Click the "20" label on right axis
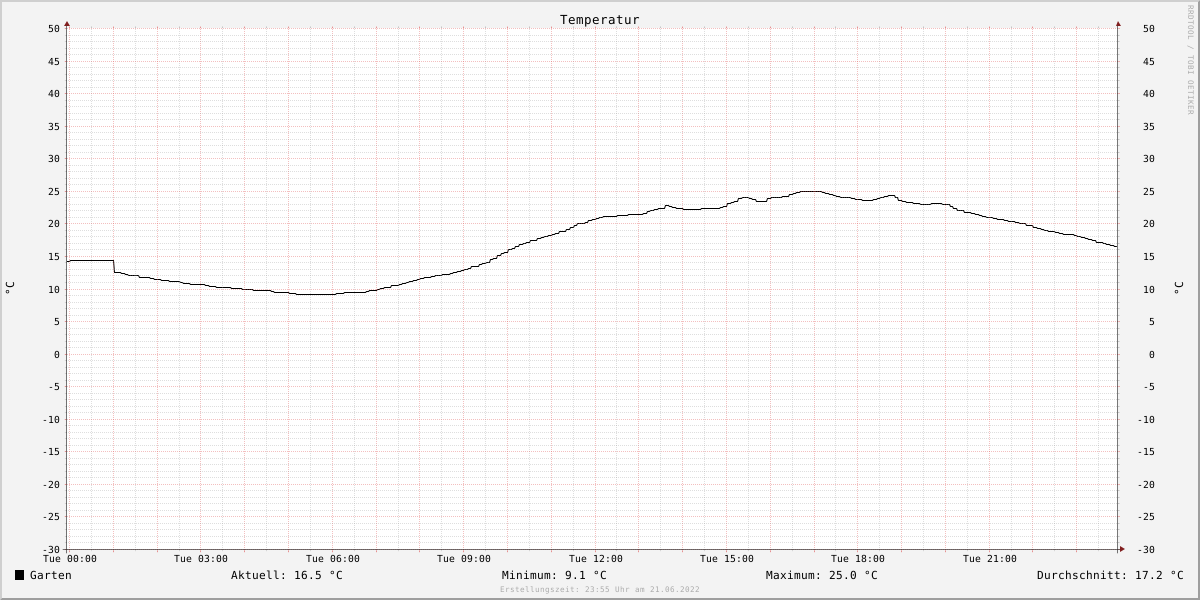The height and width of the screenshot is (600, 1200). 1149,224
